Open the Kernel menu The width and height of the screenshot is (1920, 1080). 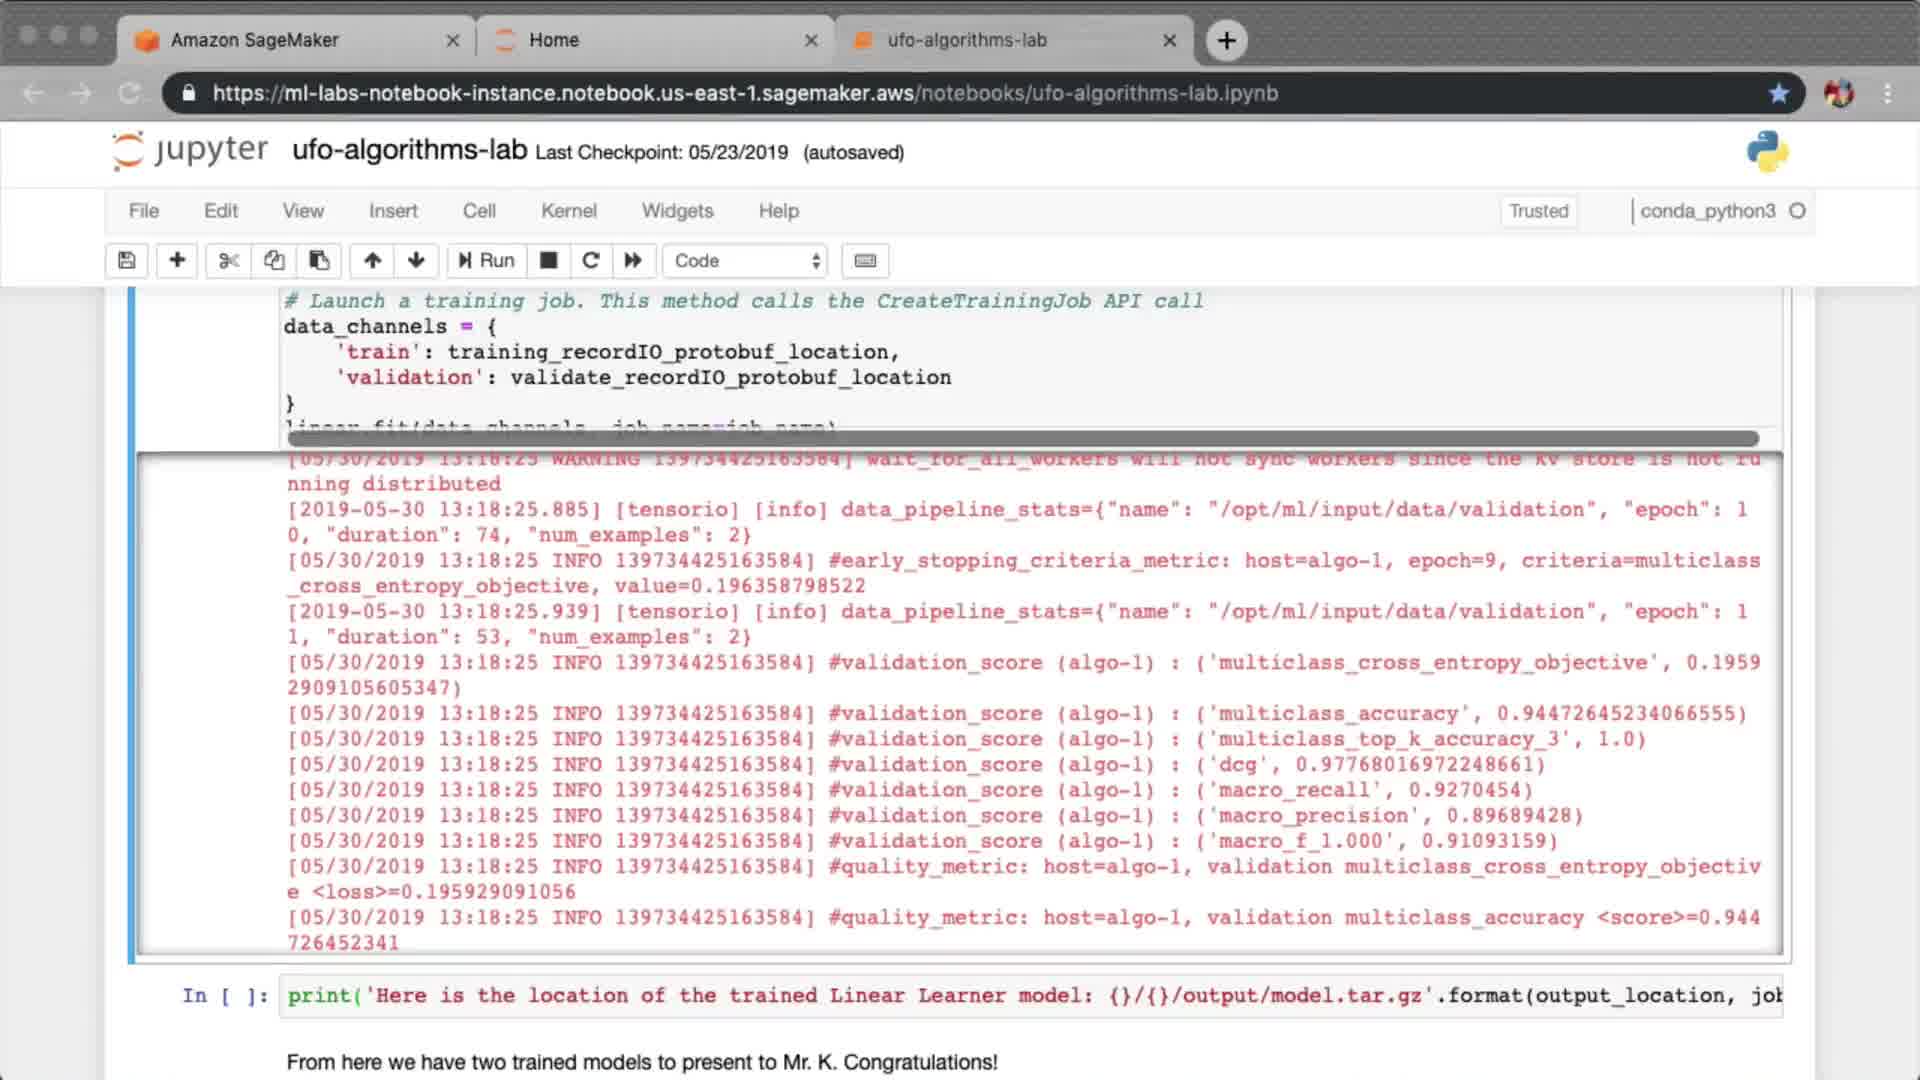point(568,211)
